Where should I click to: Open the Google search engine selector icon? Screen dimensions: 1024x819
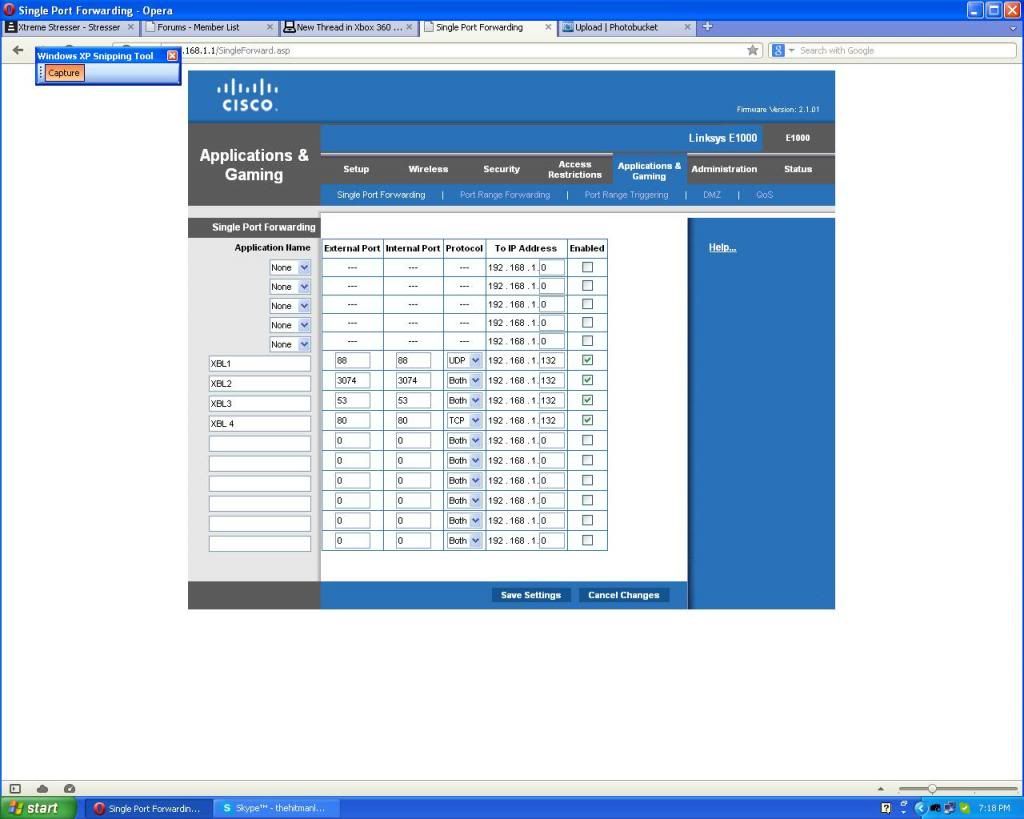coord(778,50)
